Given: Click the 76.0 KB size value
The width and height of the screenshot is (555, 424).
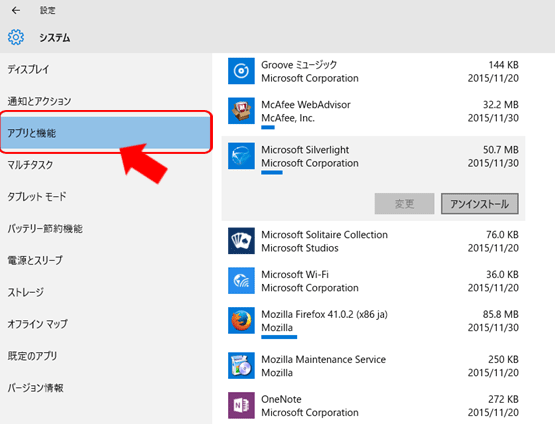Looking at the screenshot, I should (502, 235).
